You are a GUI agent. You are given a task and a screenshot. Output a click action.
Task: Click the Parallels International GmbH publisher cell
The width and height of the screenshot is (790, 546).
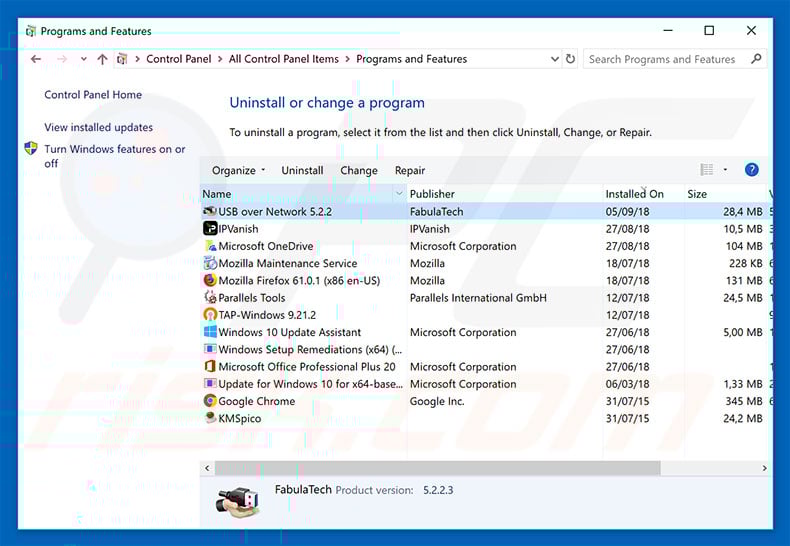coord(478,298)
